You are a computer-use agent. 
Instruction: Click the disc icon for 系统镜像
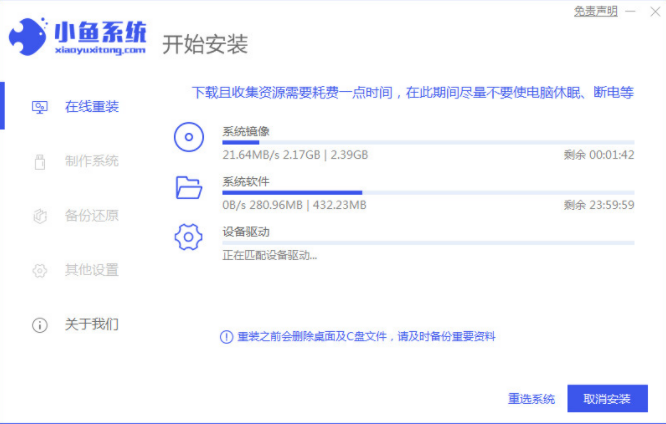[189, 138]
